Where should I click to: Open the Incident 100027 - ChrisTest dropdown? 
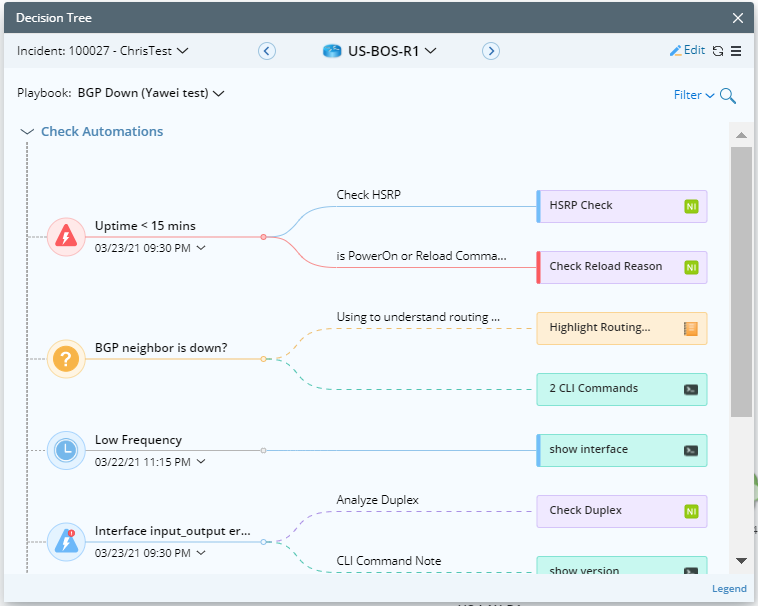103,51
